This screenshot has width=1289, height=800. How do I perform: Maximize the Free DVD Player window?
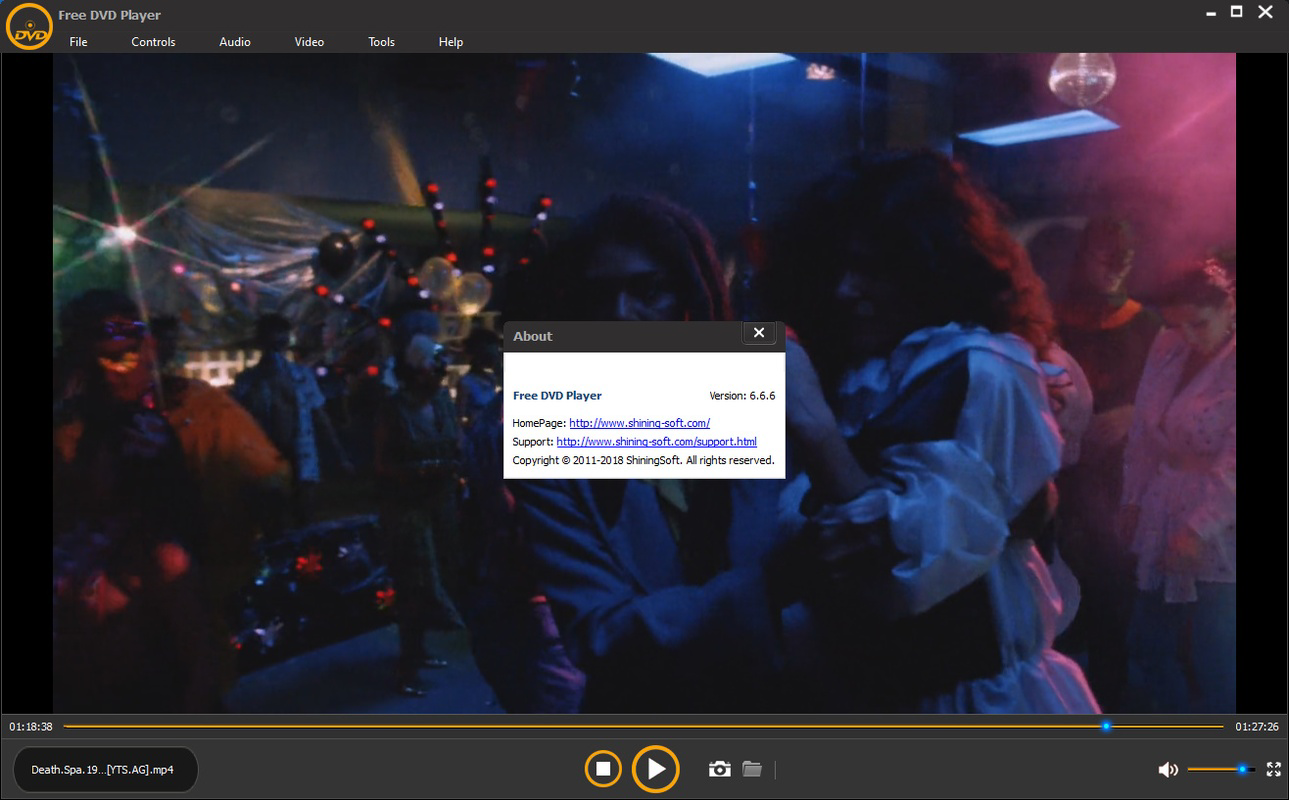[1236, 12]
